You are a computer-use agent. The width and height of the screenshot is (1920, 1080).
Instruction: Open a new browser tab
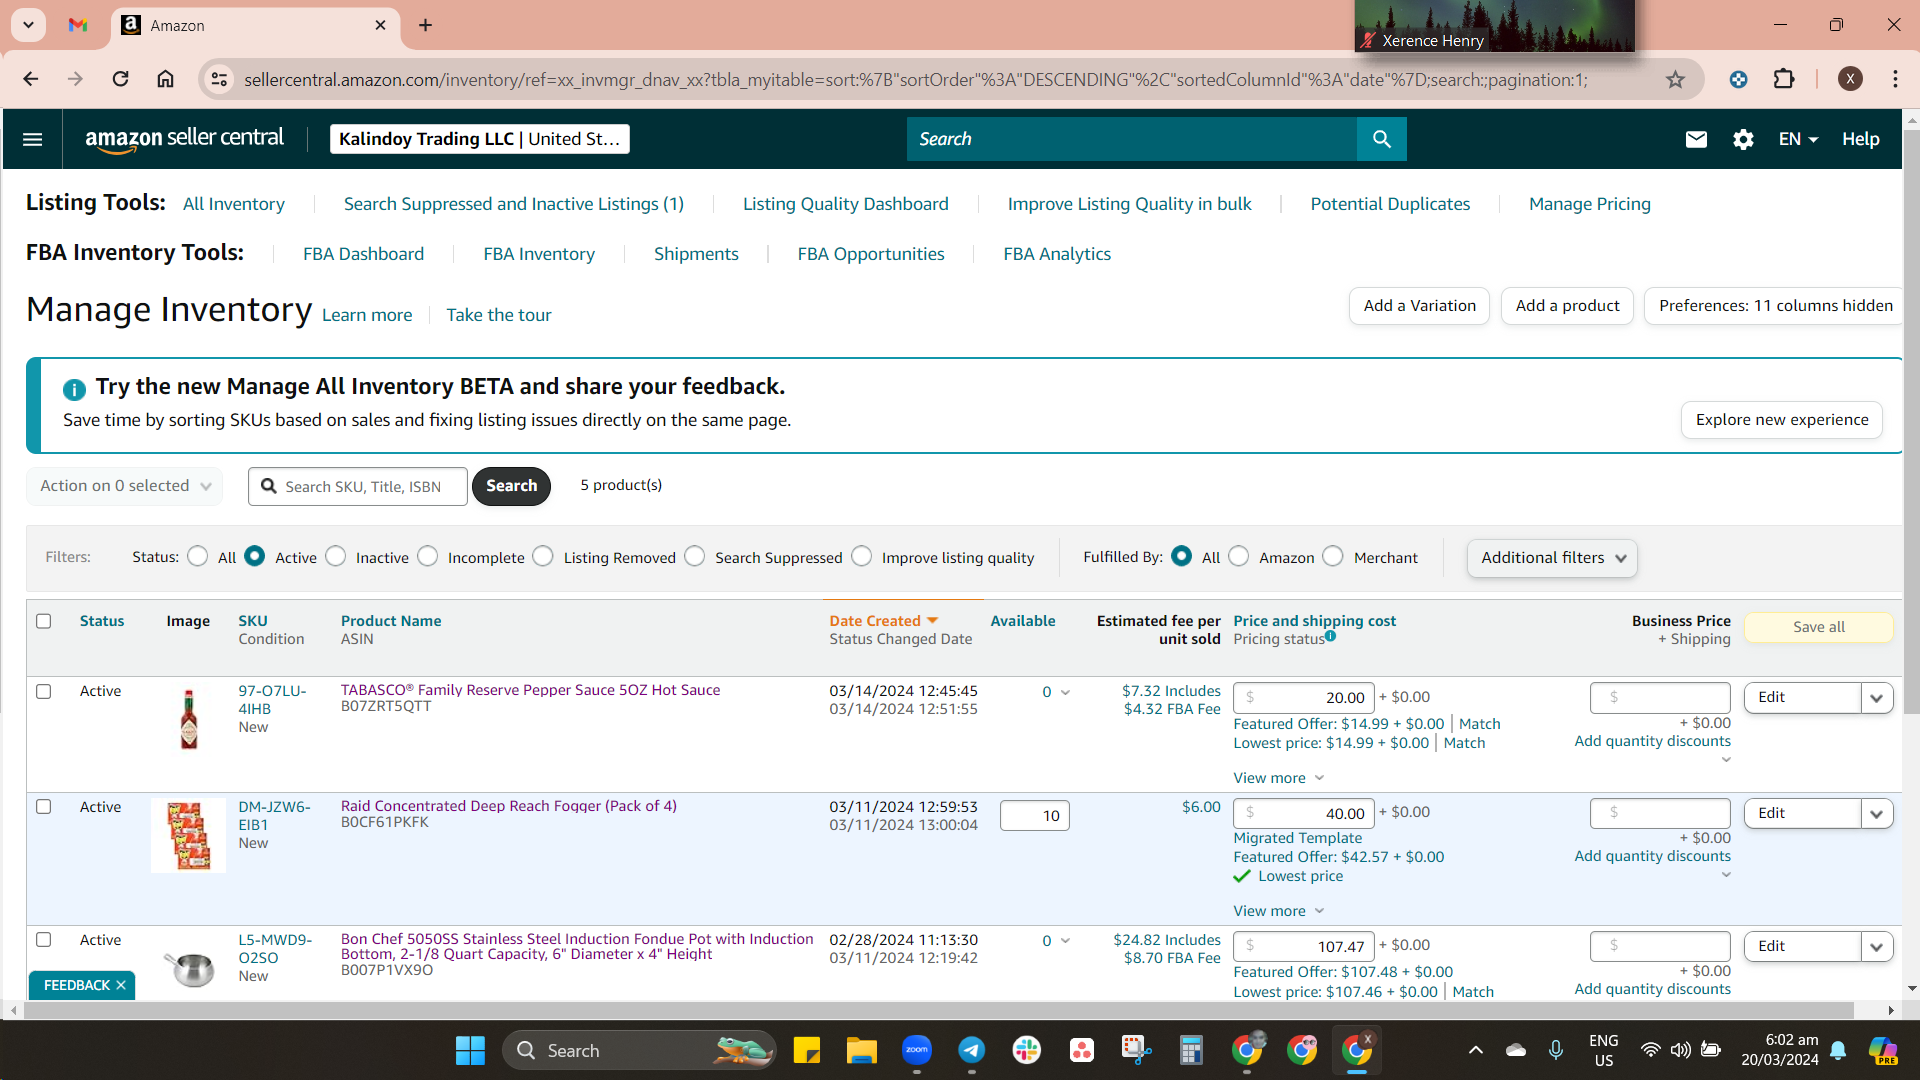coord(426,25)
